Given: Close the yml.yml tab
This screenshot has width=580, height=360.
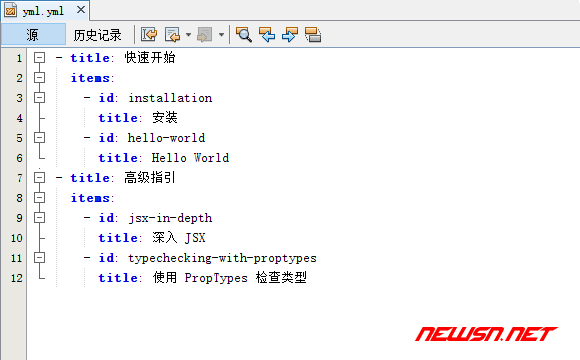Looking at the screenshot, I should [81, 10].
